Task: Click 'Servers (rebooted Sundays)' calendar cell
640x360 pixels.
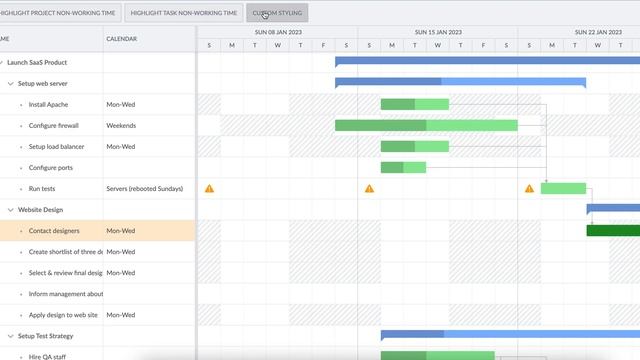Action: 149,189
